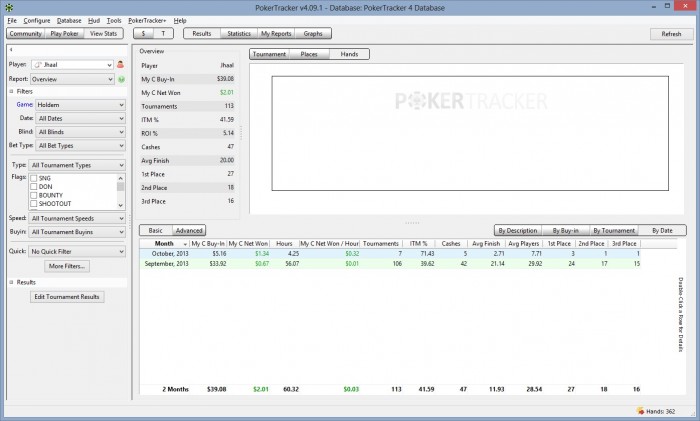The height and width of the screenshot is (421, 700).
Task: Open the Database menu
Action: tap(69, 21)
